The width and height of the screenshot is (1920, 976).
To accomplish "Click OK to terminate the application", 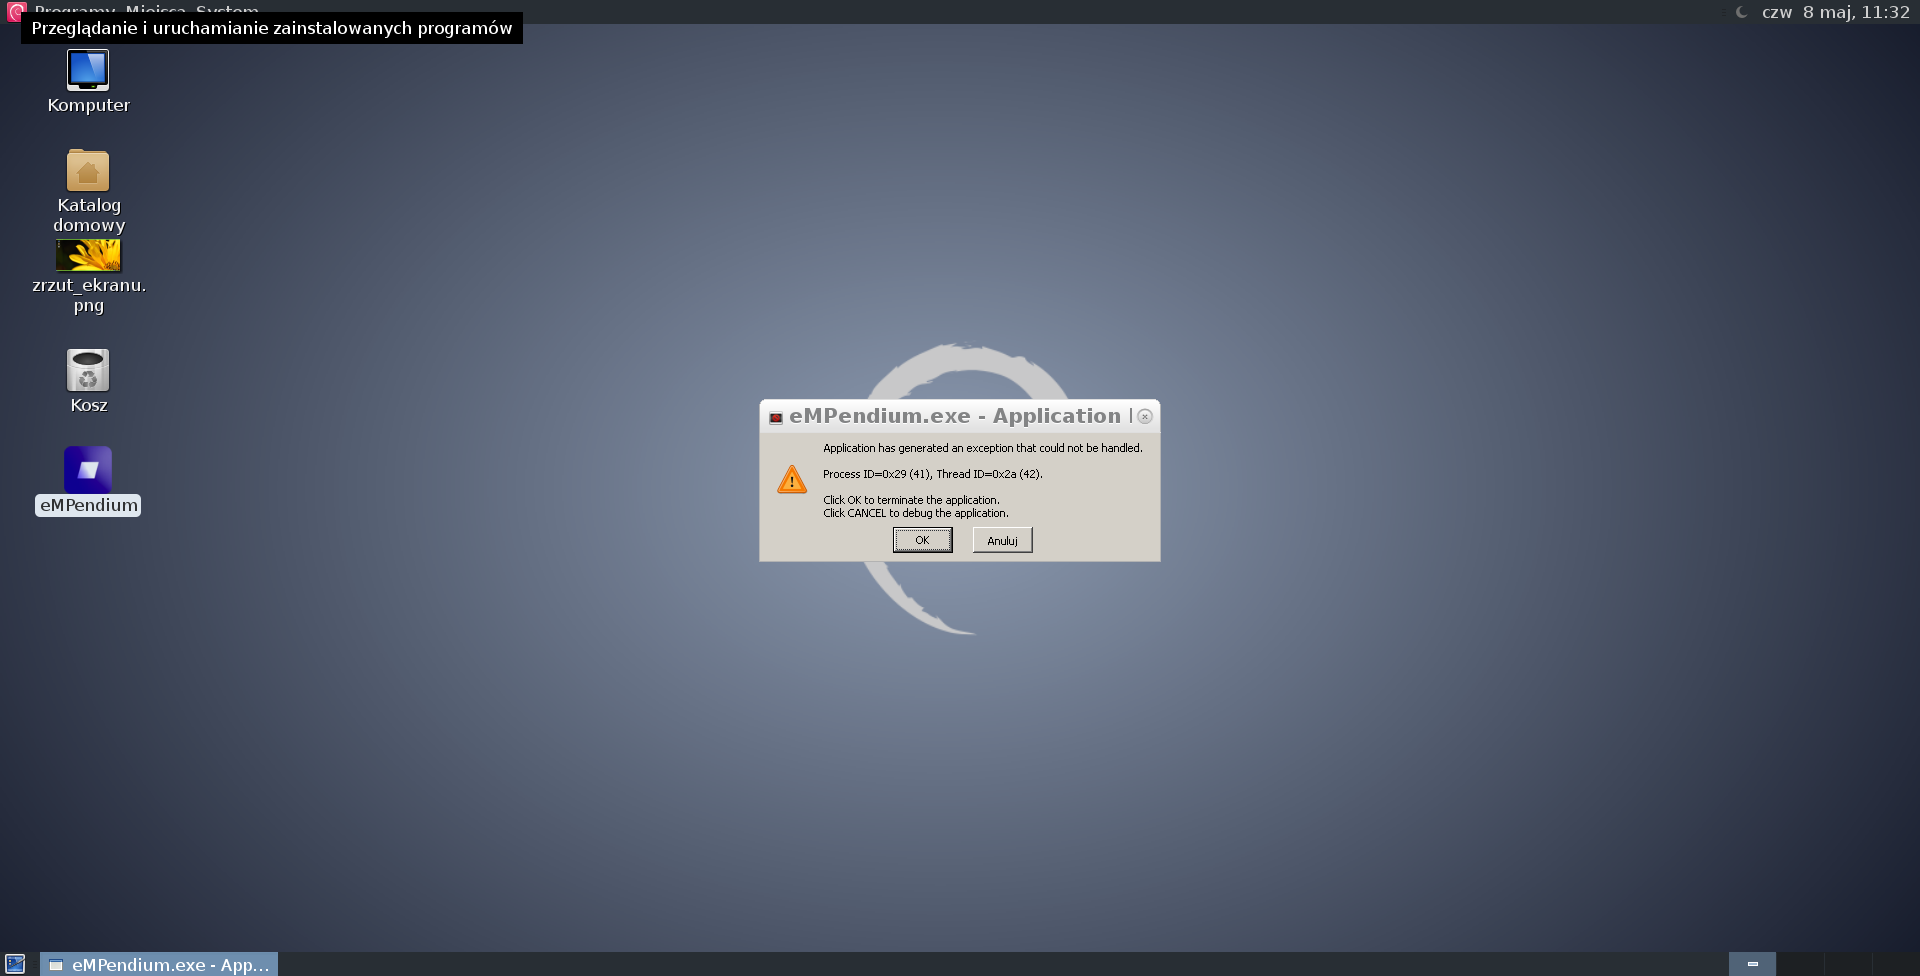I will click(922, 540).
